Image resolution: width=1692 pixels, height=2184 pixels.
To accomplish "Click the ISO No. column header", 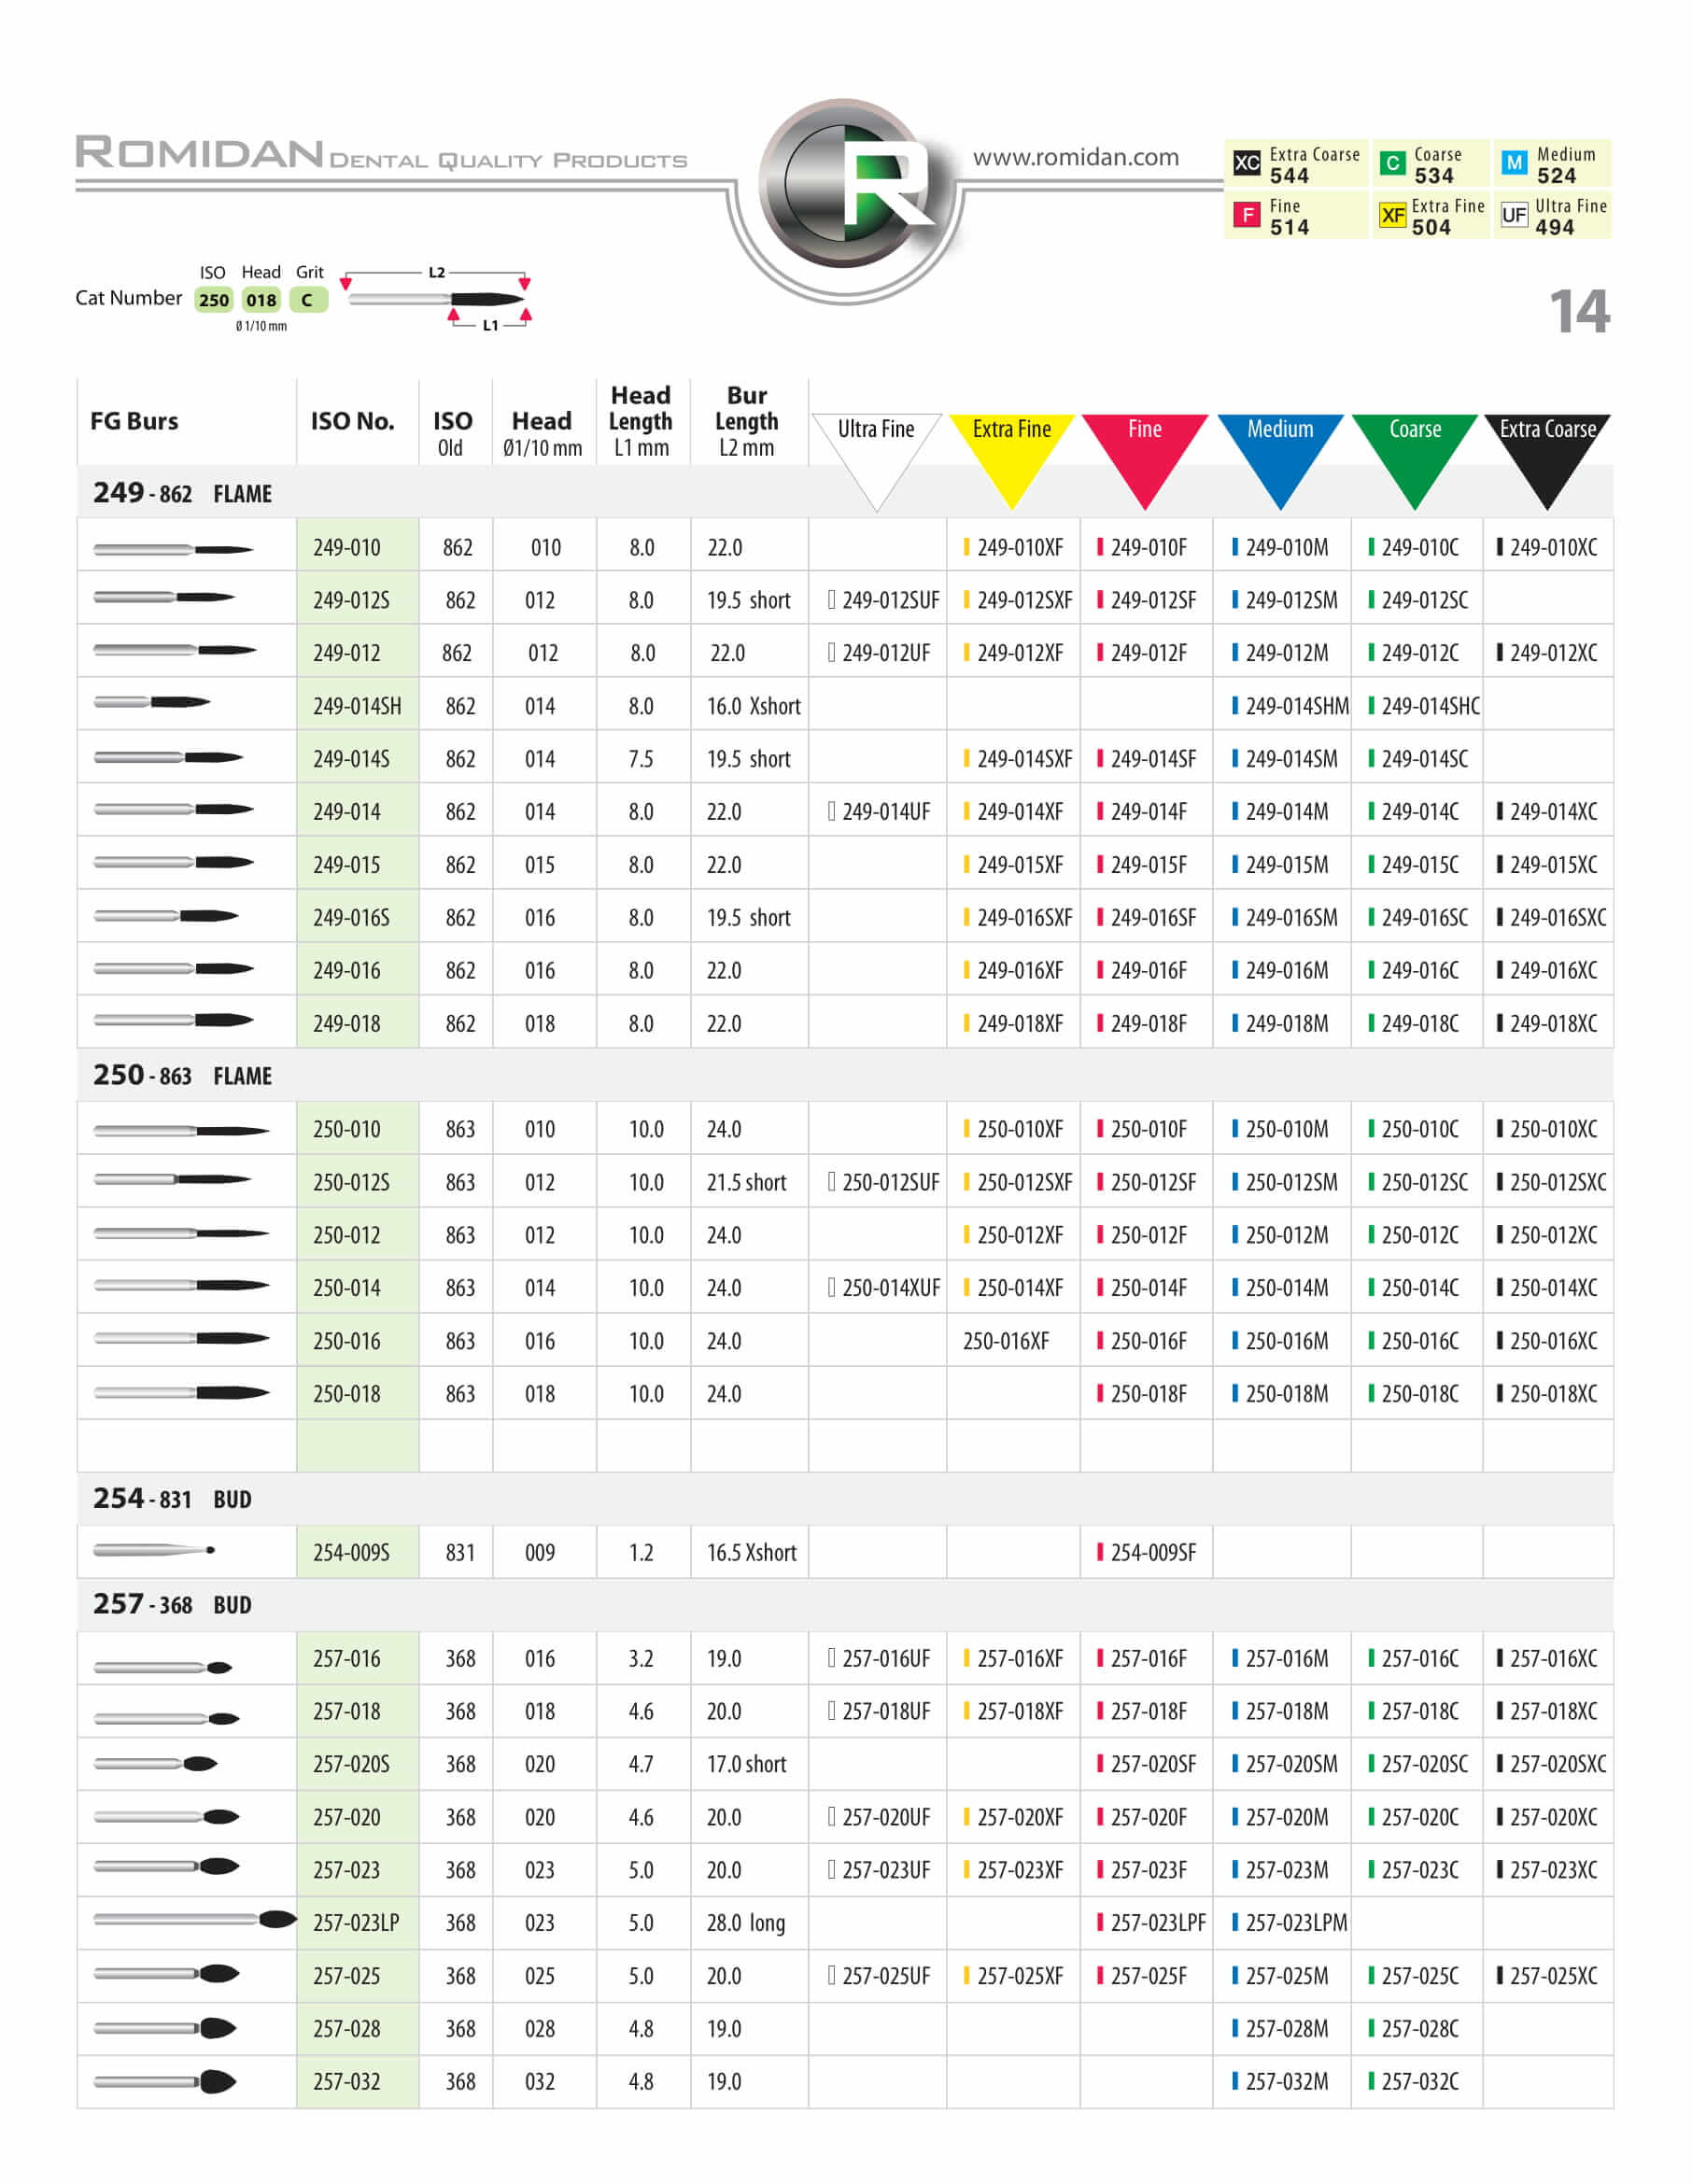I will pyautogui.click(x=352, y=421).
